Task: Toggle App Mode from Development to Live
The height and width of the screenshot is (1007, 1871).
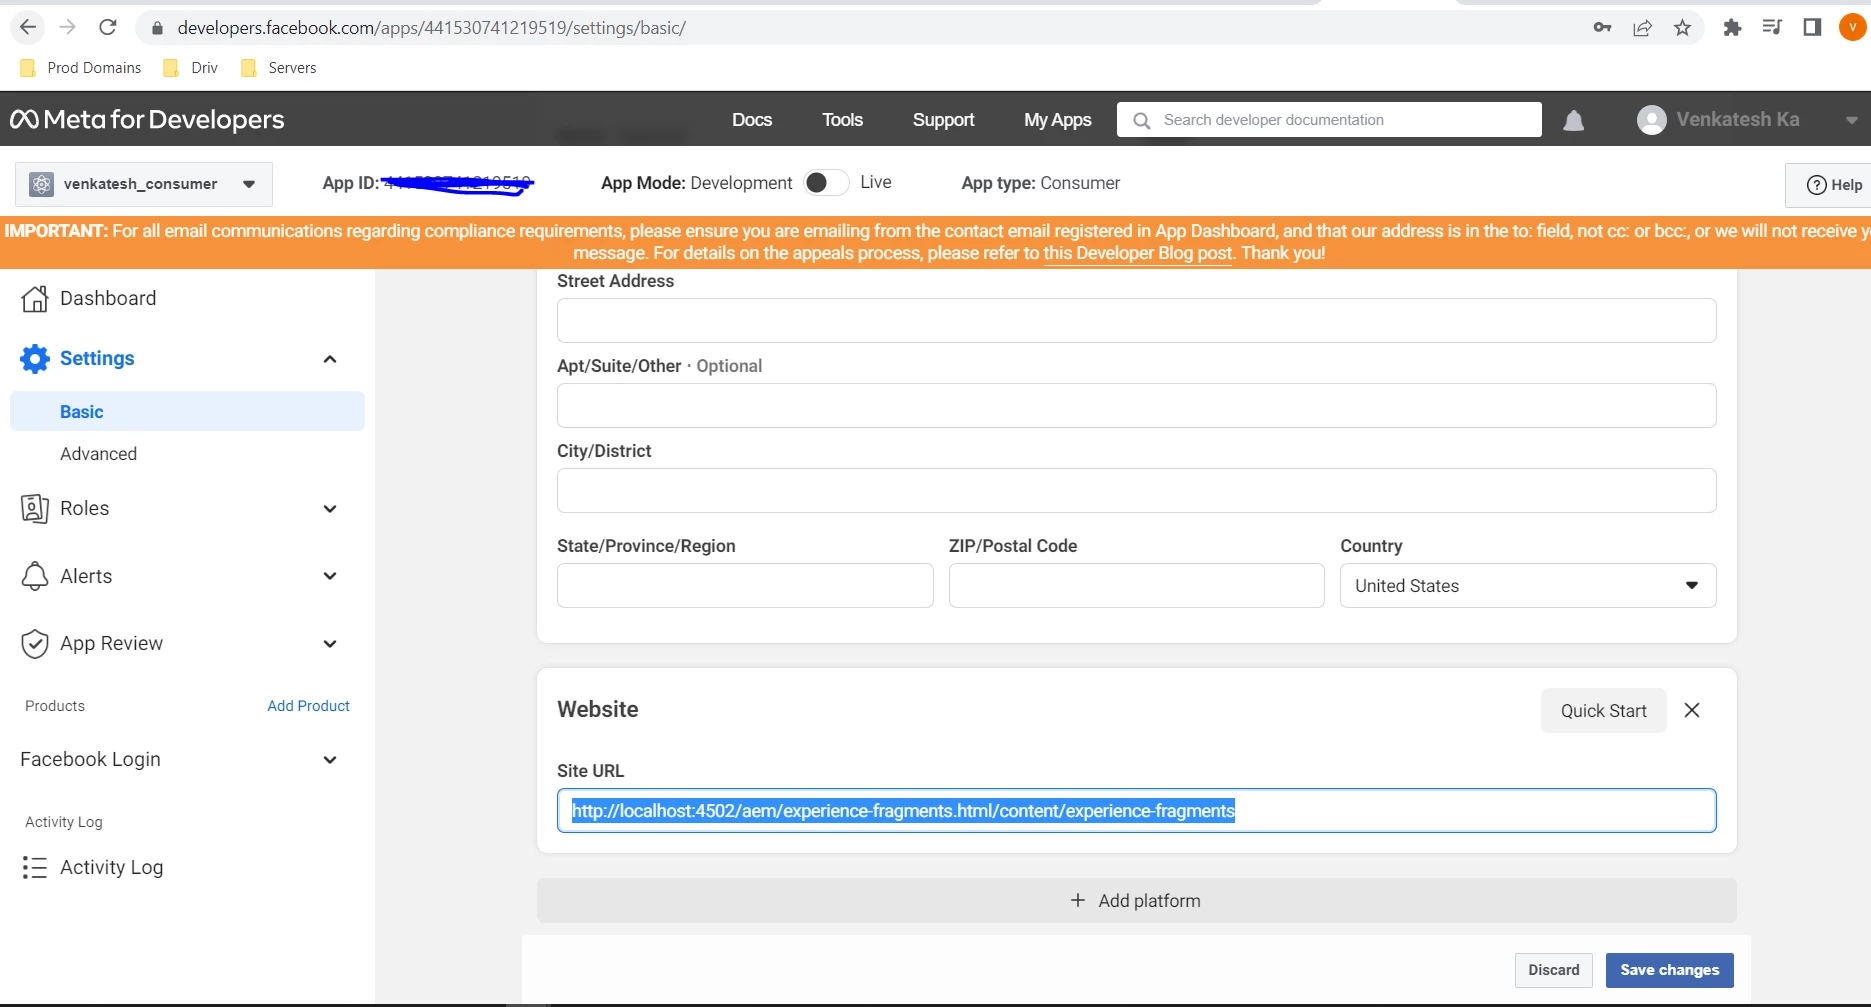Action: pyautogui.click(x=826, y=183)
